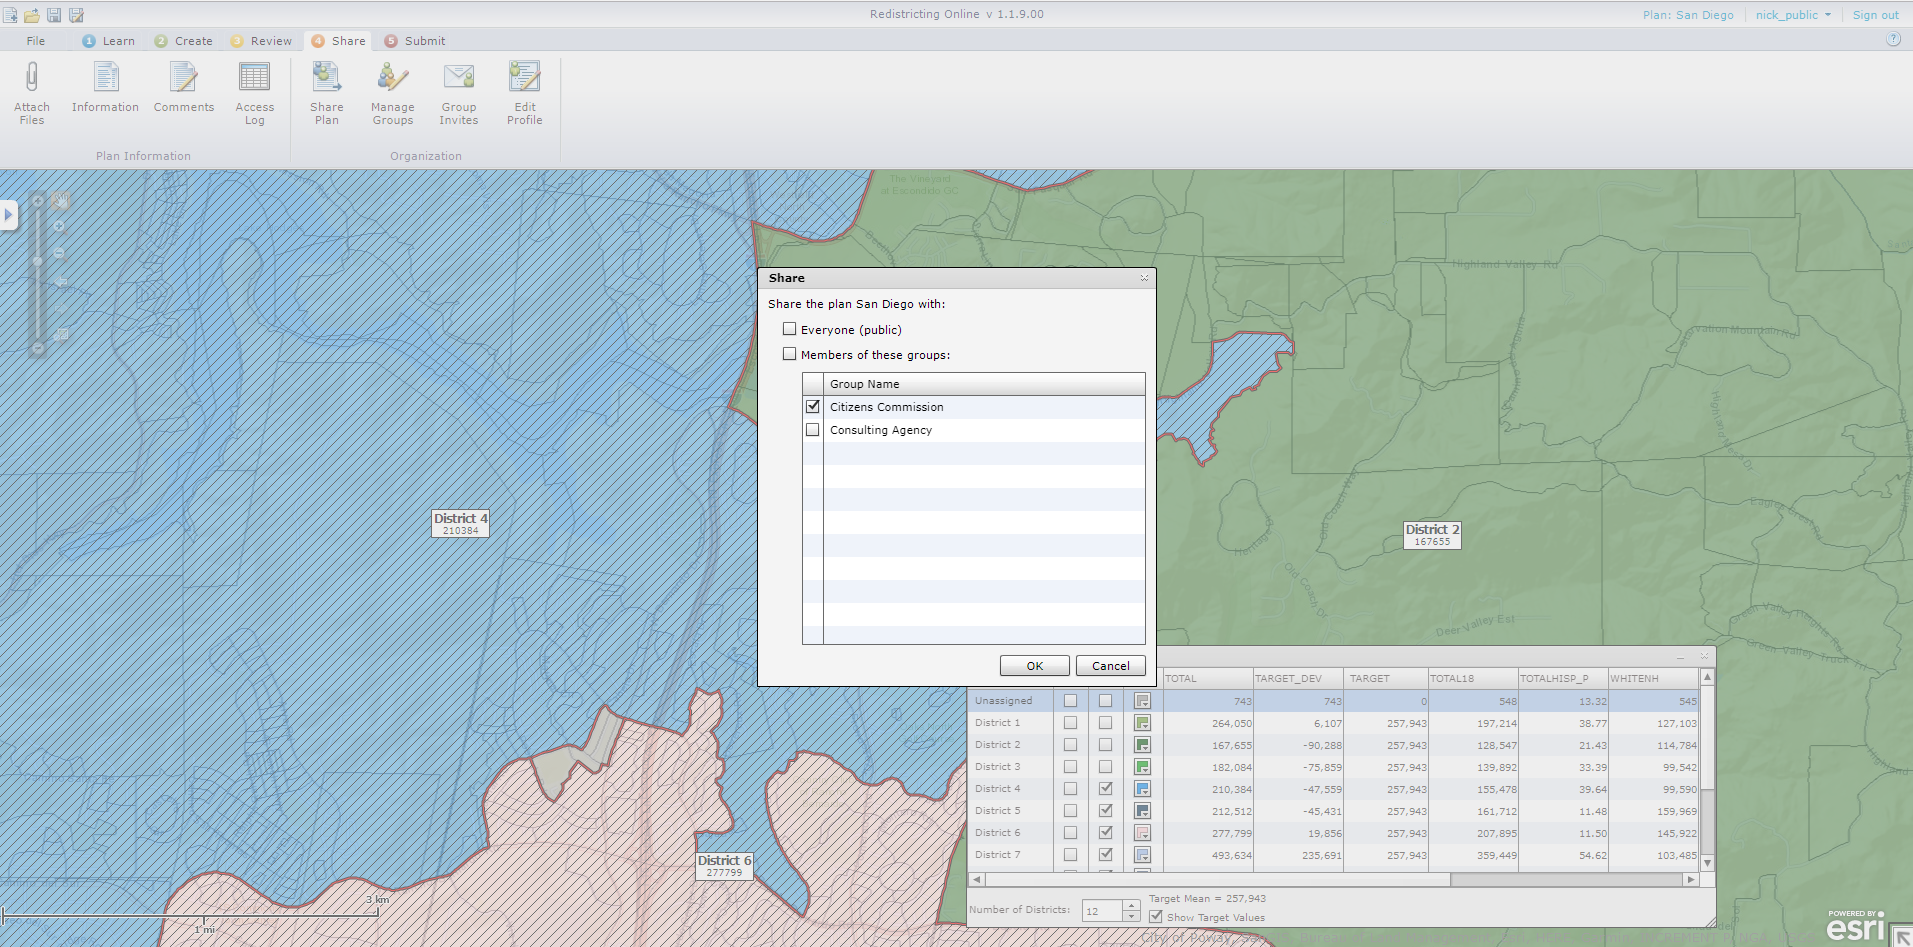Viewport: 1913px width, 947px height.
Task: Click the full extent map tool icon
Action: tap(61, 335)
